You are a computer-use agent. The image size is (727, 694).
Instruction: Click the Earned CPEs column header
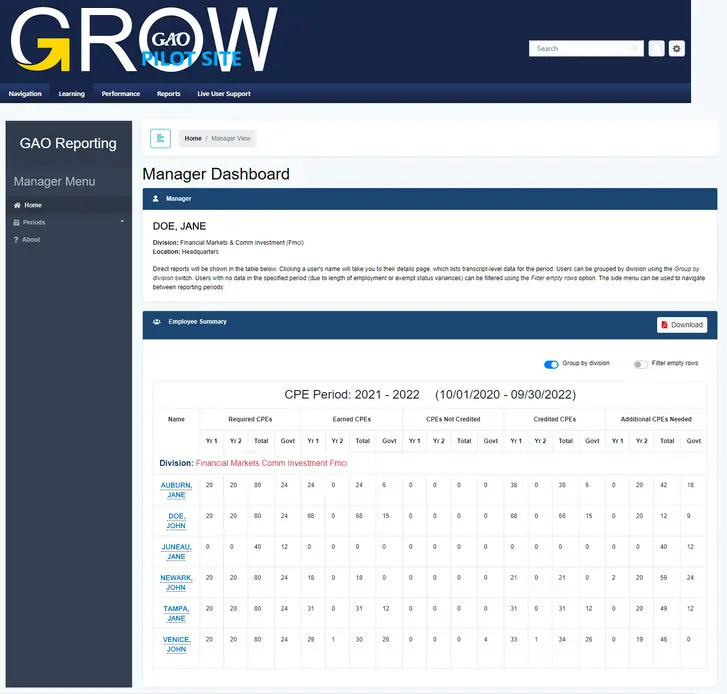351,419
